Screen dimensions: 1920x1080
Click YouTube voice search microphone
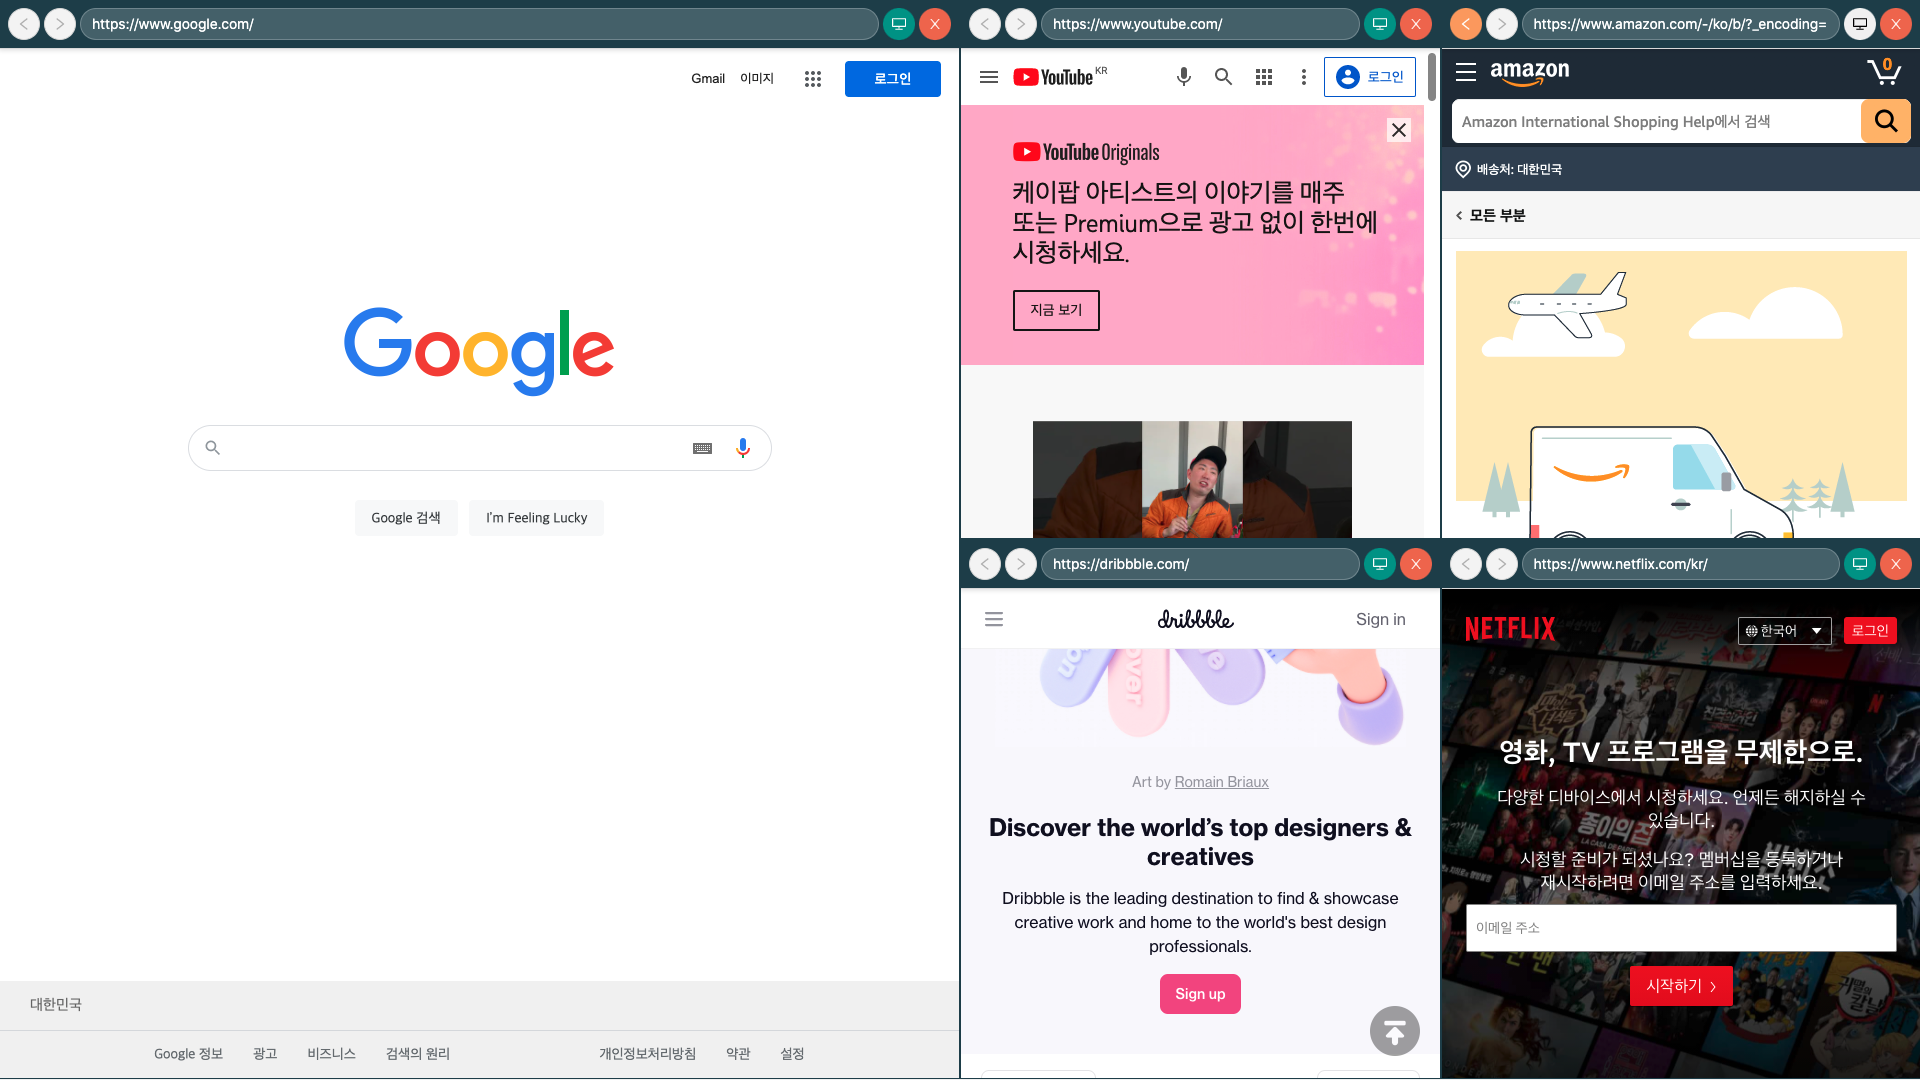1184,77
